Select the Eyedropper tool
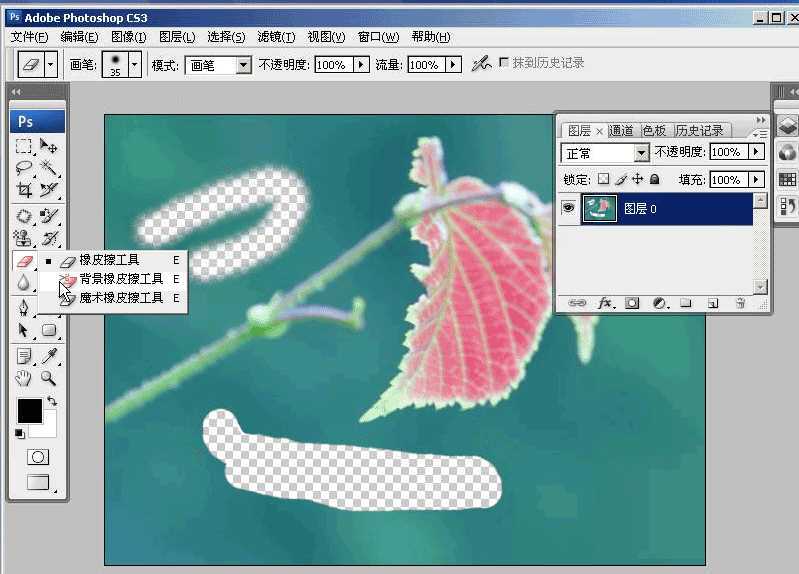Screen dimensions: 799x574 click(x=49, y=356)
